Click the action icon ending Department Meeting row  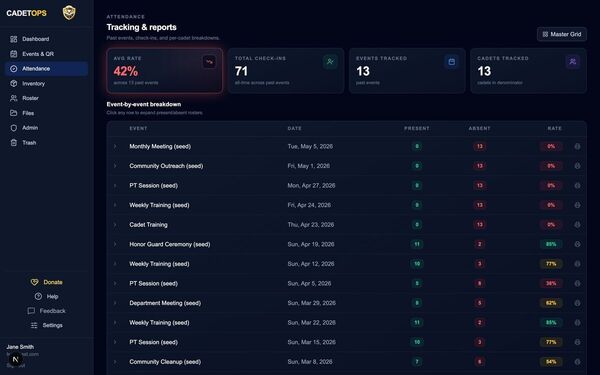[577, 303]
